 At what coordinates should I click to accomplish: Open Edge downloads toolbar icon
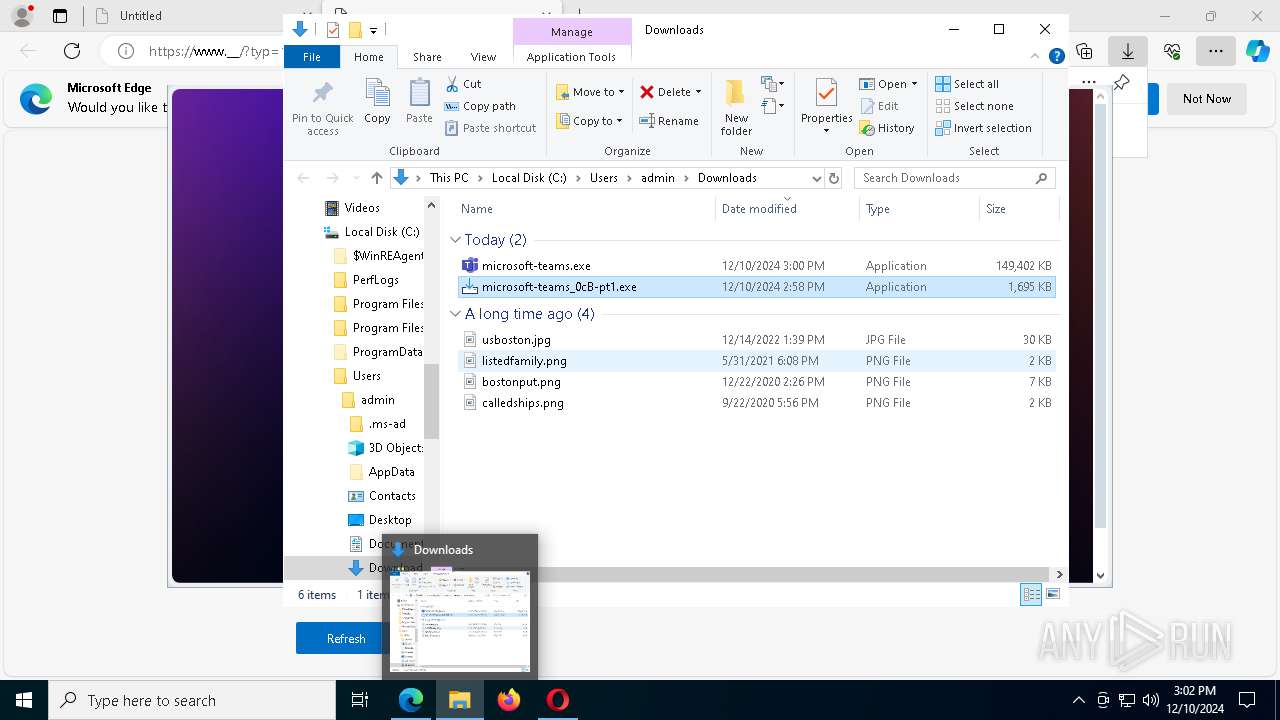[1128, 51]
